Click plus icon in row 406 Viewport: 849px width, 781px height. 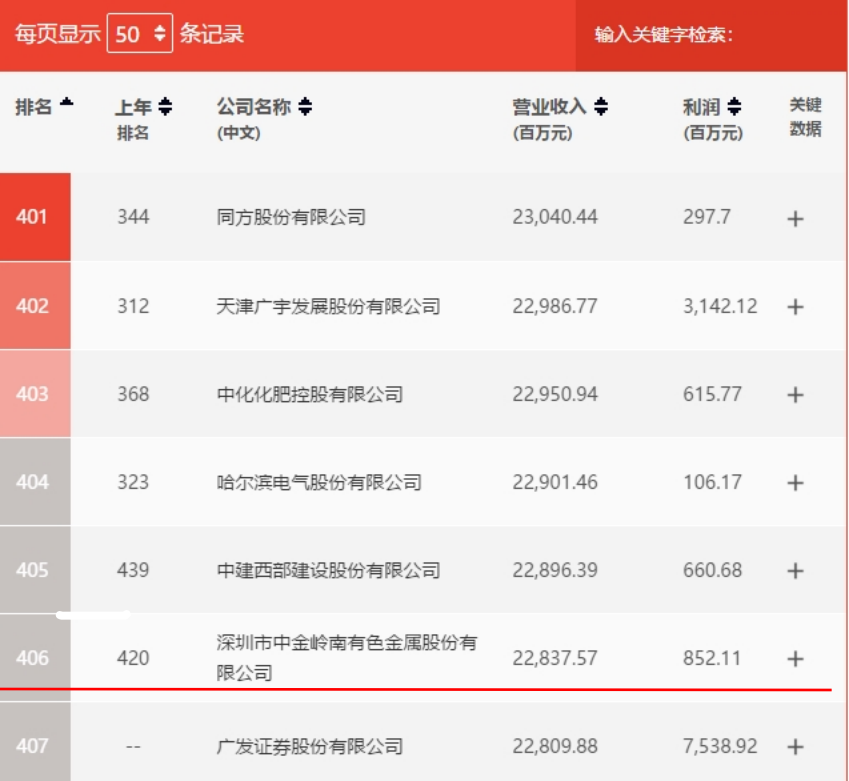[795, 659]
